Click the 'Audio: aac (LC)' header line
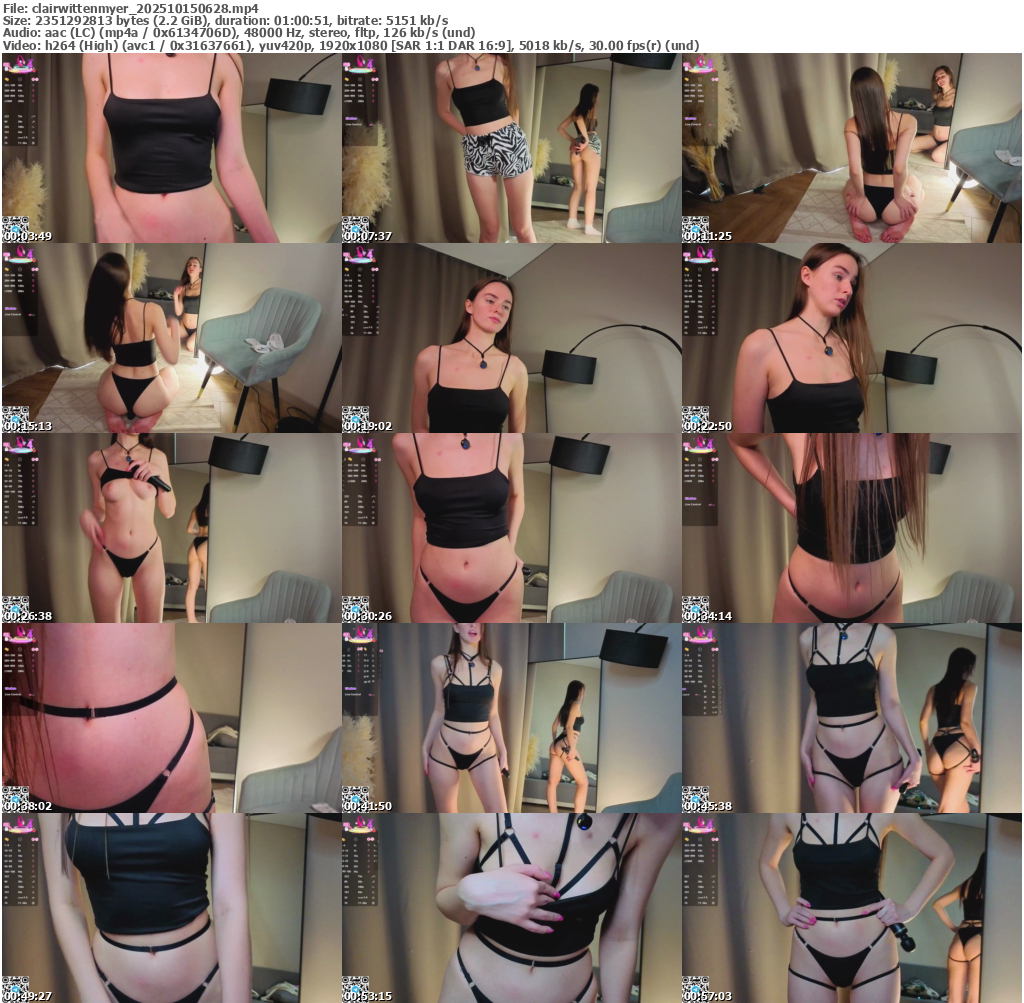1024x1003 pixels. pos(239,33)
